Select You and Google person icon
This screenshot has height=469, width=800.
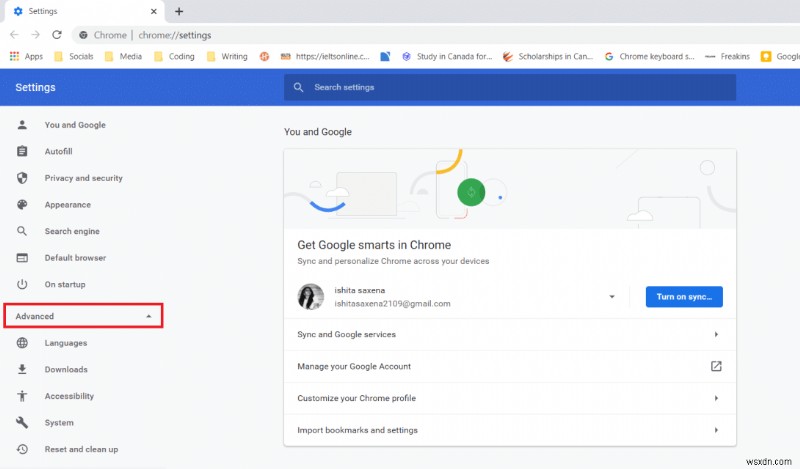pos(22,125)
